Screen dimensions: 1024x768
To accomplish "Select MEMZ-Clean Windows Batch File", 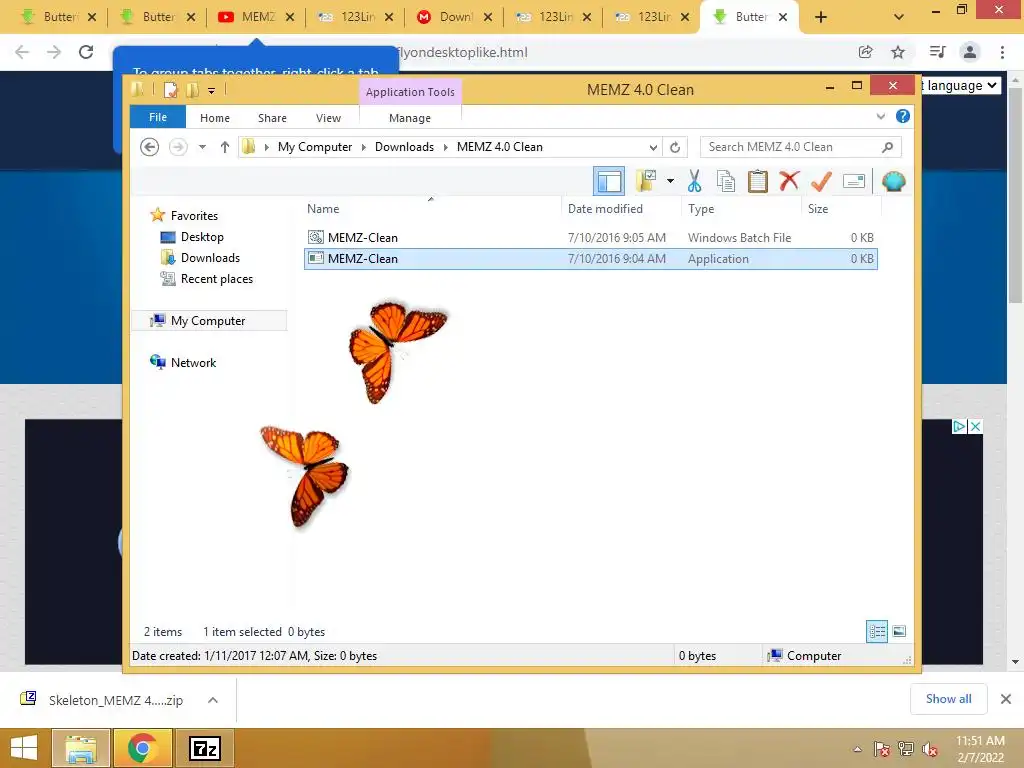I will pos(590,238).
